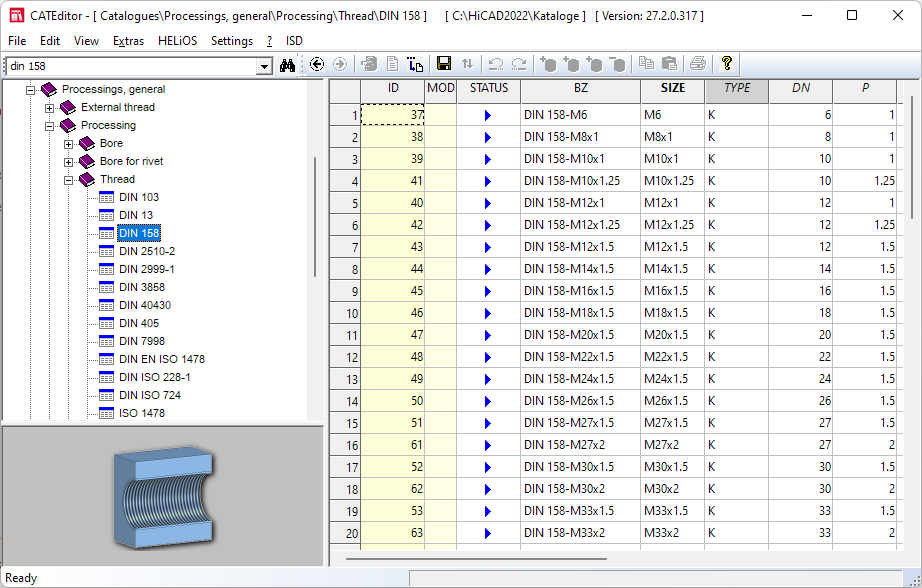Select the DIN EN ISO 1478 tree item
Viewport: 922px width, 588px height.
pyautogui.click(x=162, y=359)
